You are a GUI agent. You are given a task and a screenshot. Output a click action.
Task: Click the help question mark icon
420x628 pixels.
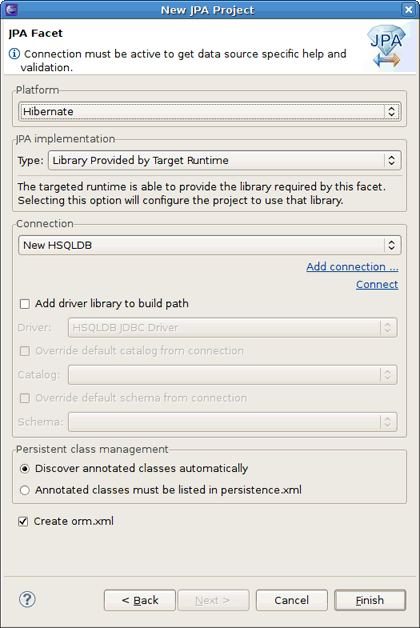coord(27,600)
